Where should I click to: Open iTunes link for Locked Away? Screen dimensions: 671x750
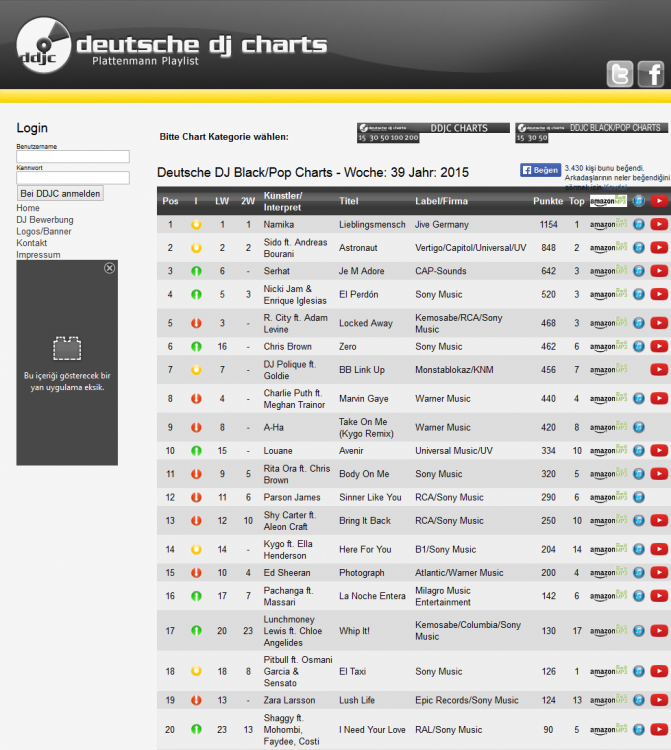(x=638, y=323)
